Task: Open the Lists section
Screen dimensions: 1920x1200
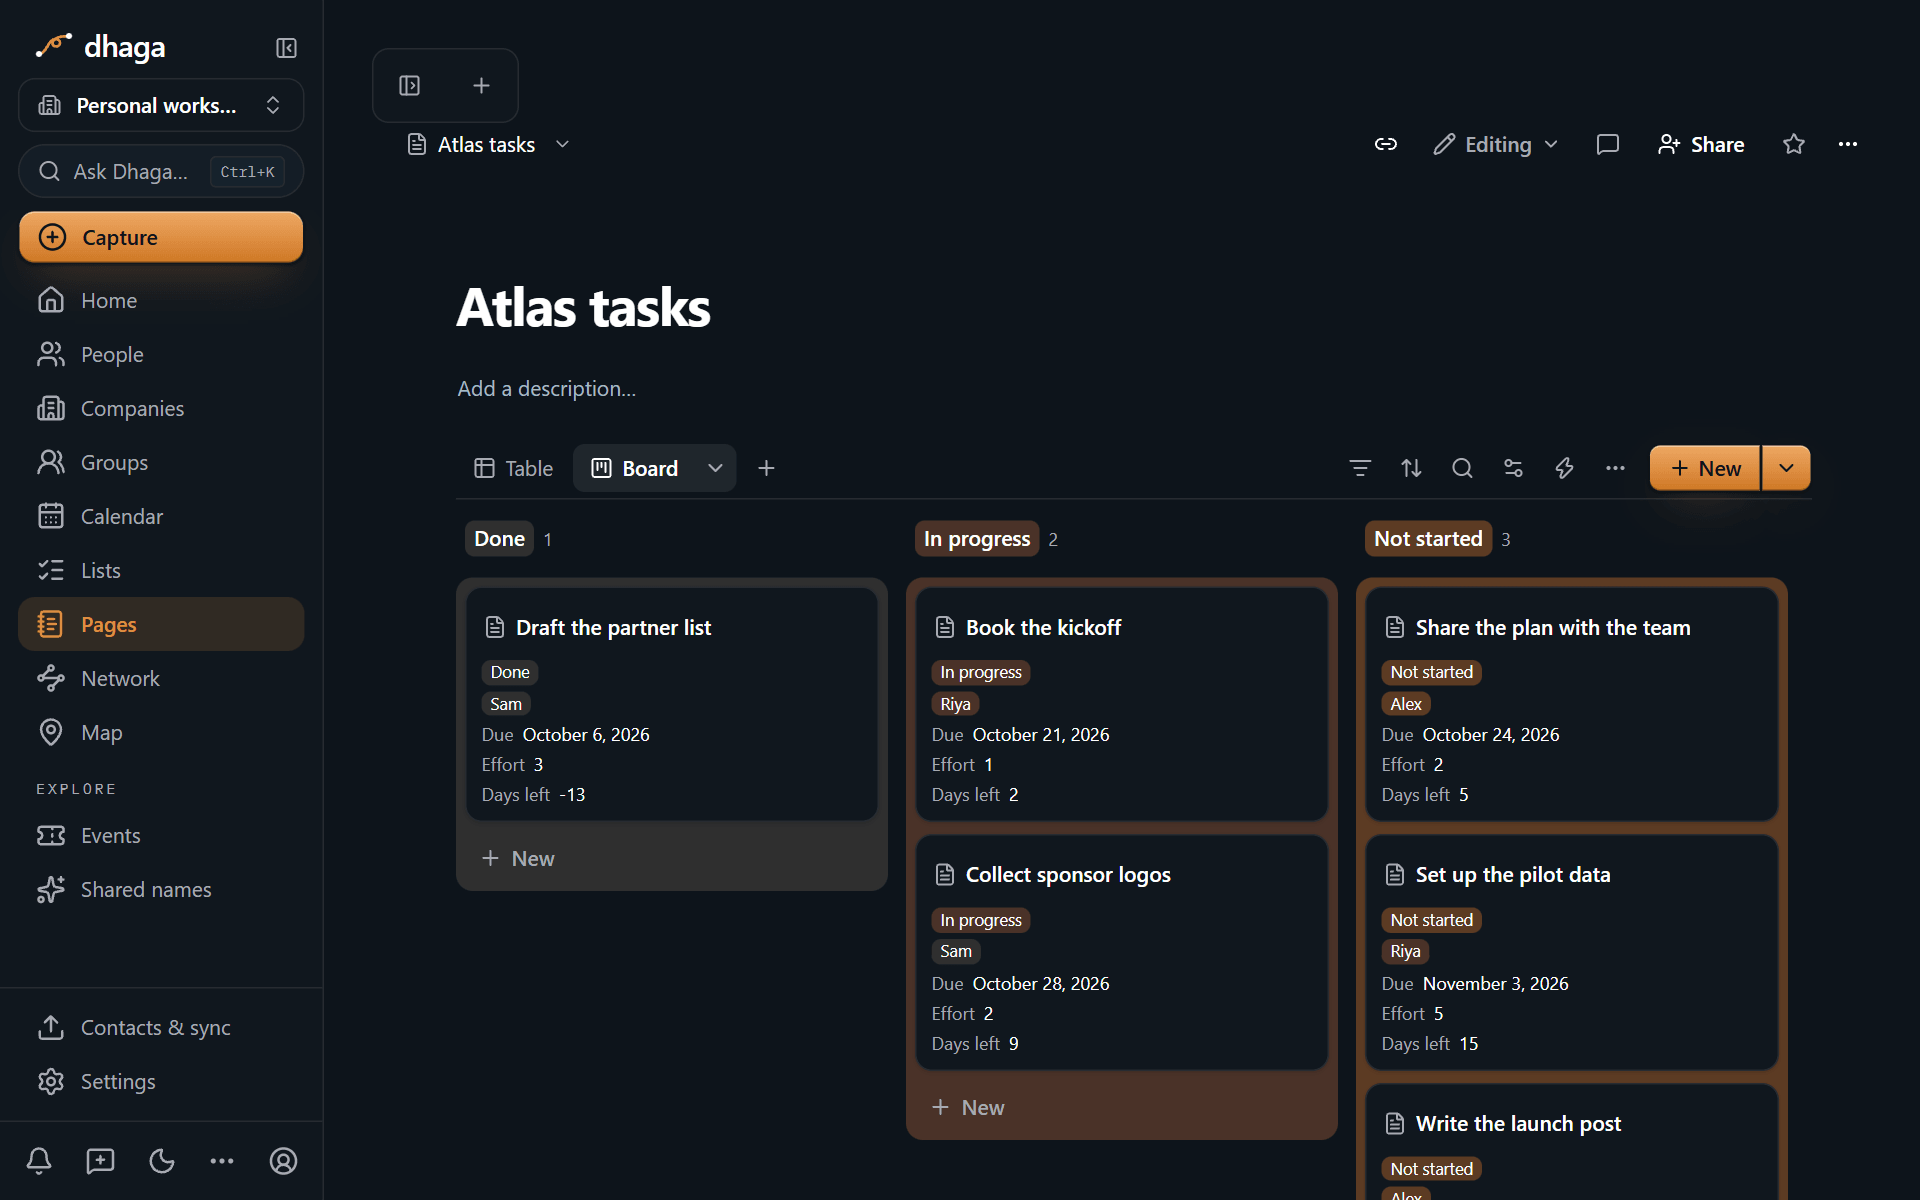Action: [161, 570]
